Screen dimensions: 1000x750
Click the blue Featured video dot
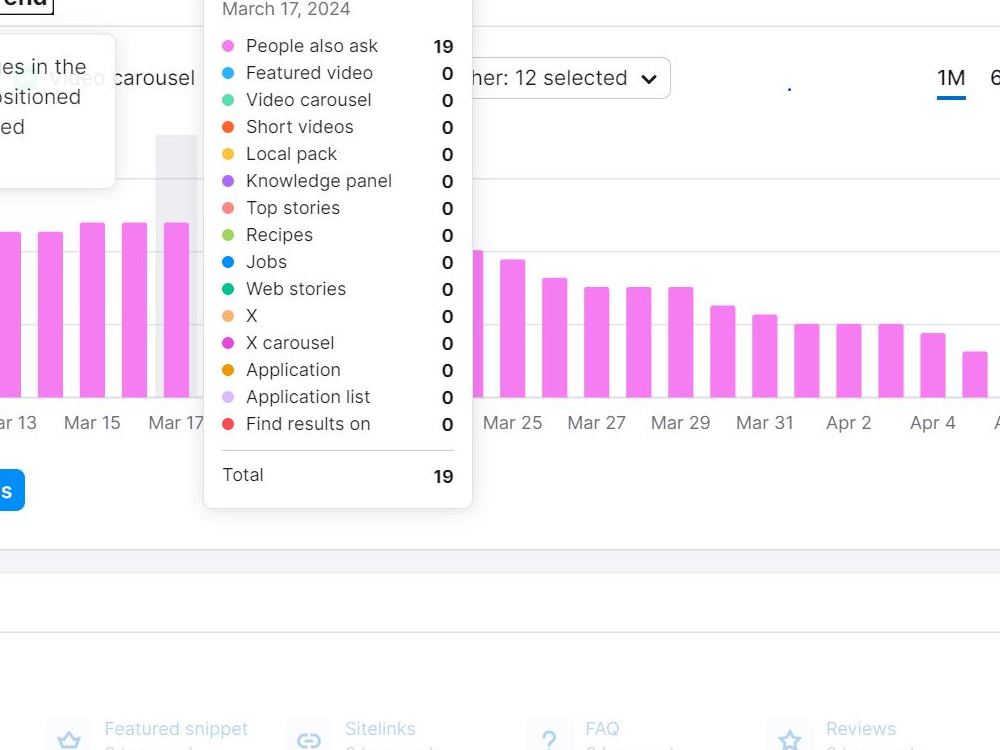point(228,73)
